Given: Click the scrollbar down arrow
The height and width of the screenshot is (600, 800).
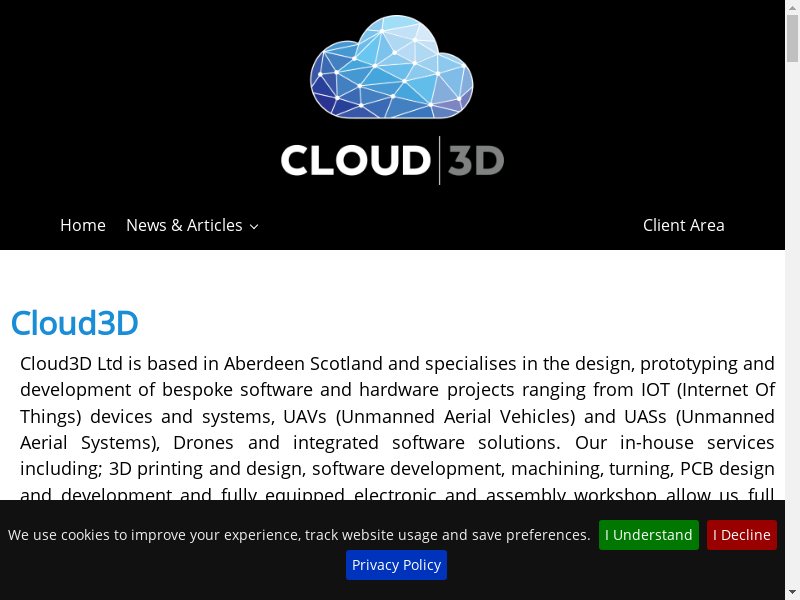Looking at the screenshot, I should (x=792, y=592).
